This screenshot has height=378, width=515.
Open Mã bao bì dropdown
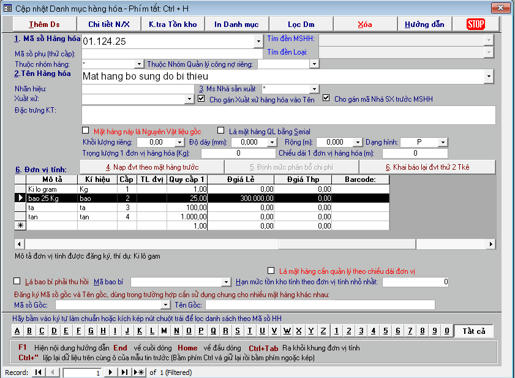226,282
